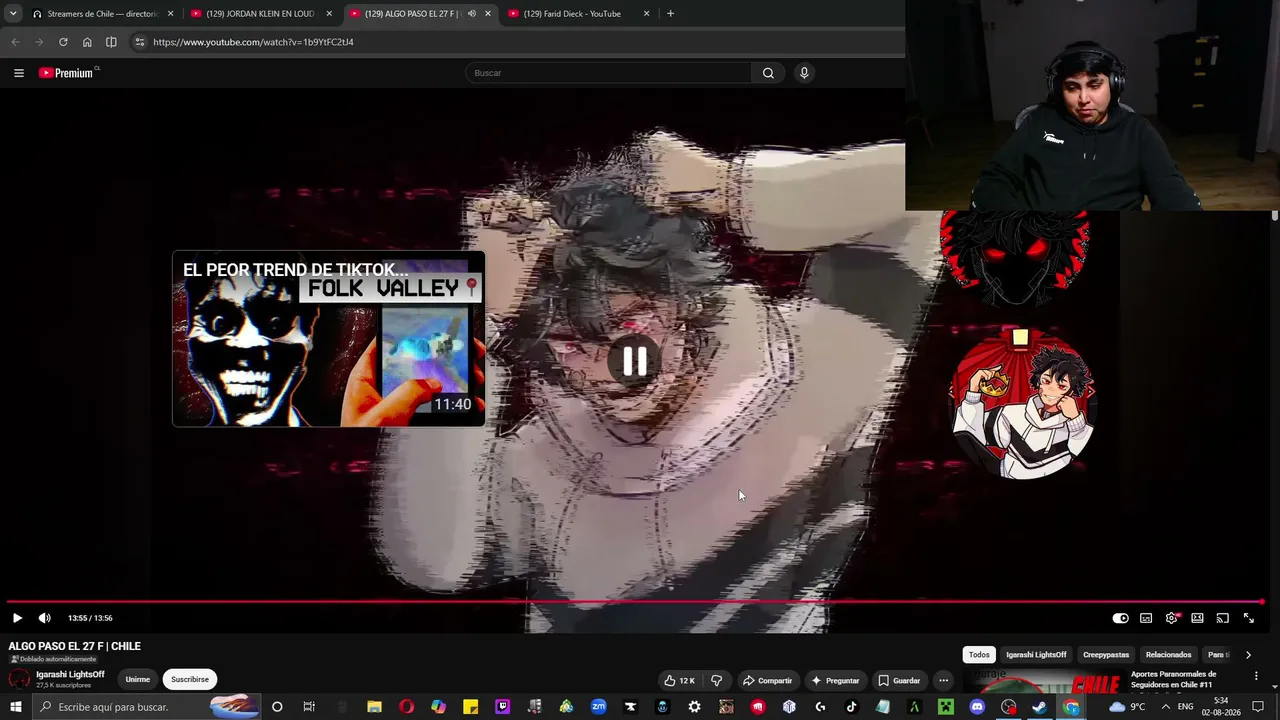Viewport: 1280px width, 720px height.
Task: Dislike the video
Action: (716, 681)
